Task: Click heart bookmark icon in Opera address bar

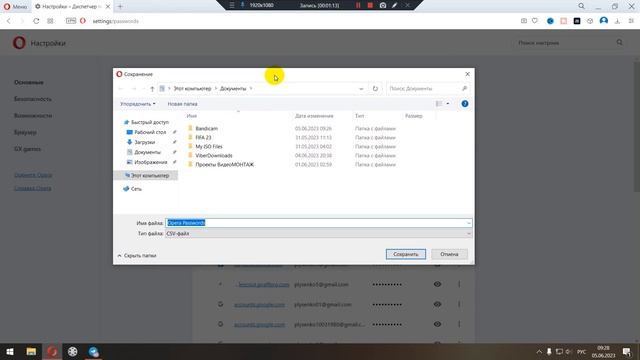Action: point(535,21)
